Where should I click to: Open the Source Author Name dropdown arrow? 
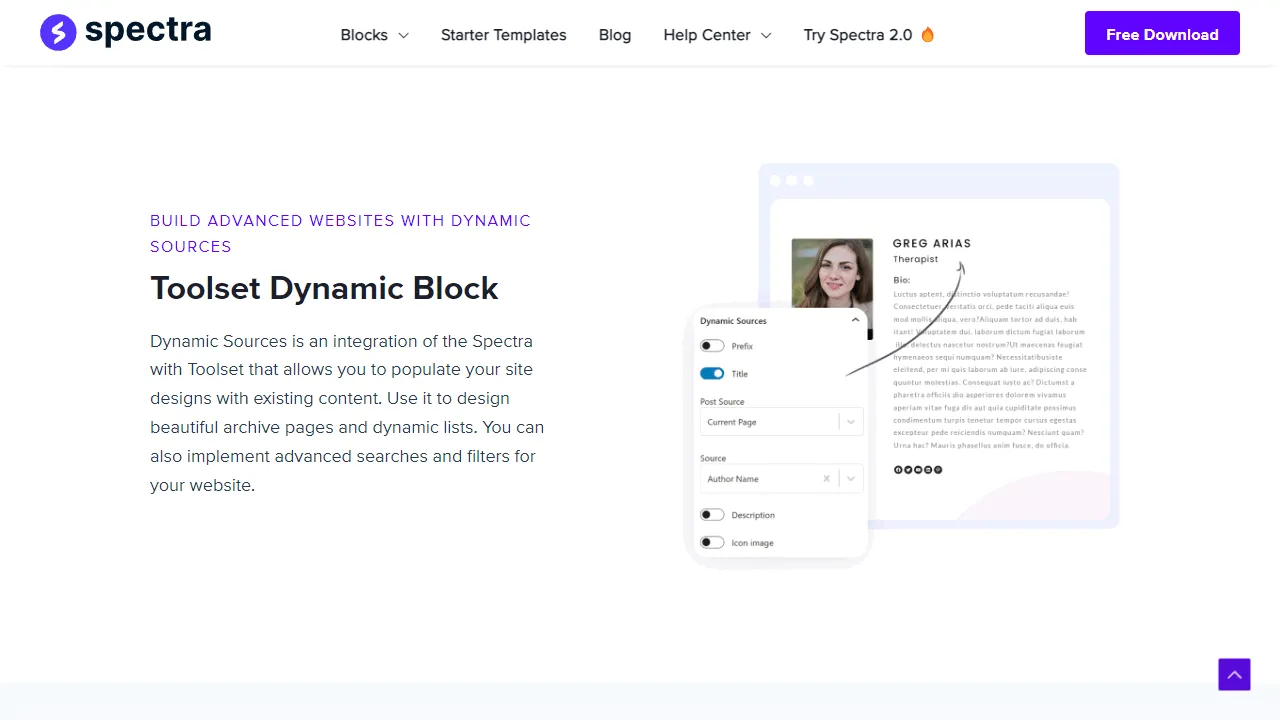(851, 479)
